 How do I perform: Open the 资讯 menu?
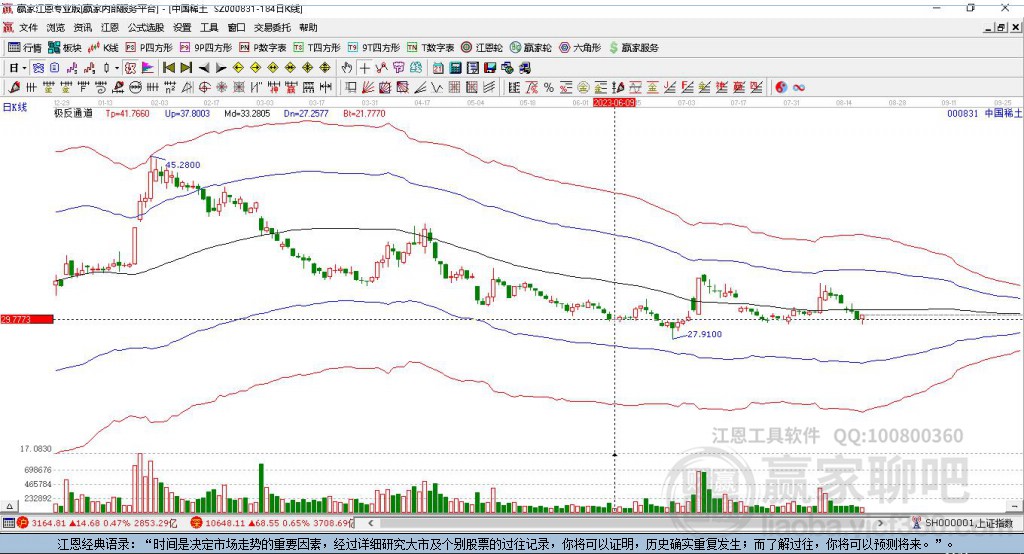point(83,27)
